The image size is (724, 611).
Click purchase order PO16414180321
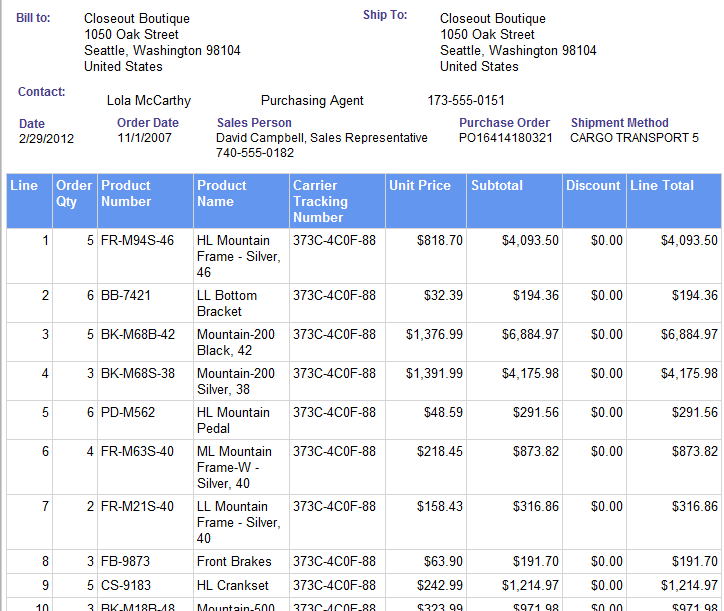click(x=506, y=138)
